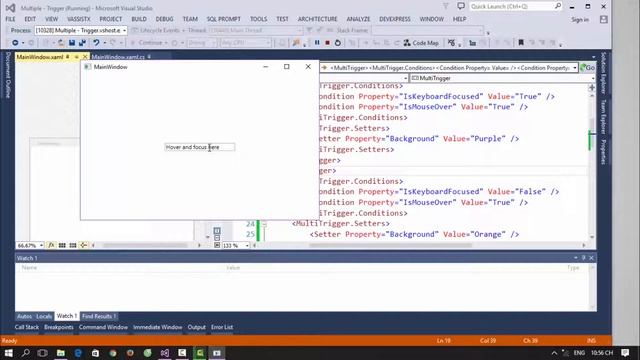640x360 pixels.
Task: Stop debugging with the red square
Action: click(327, 42)
